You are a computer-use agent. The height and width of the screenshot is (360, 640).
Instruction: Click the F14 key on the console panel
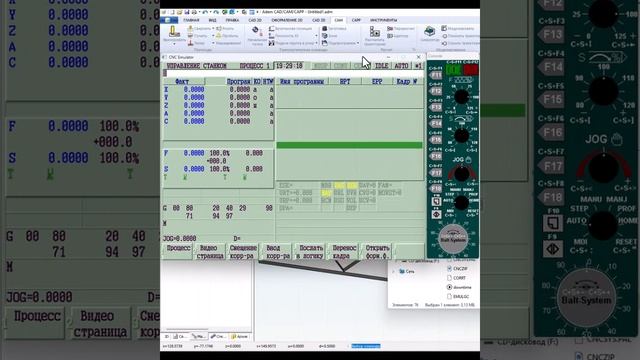coord(436,123)
